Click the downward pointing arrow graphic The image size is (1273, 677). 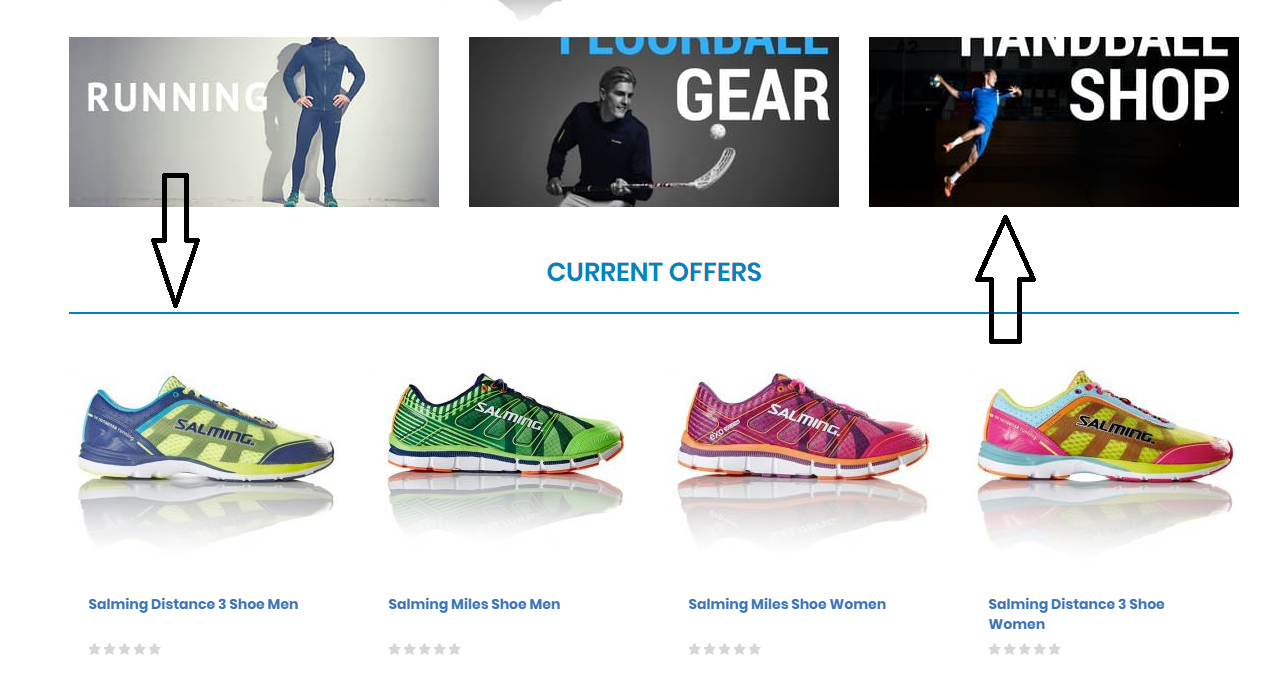(x=175, y=240)
